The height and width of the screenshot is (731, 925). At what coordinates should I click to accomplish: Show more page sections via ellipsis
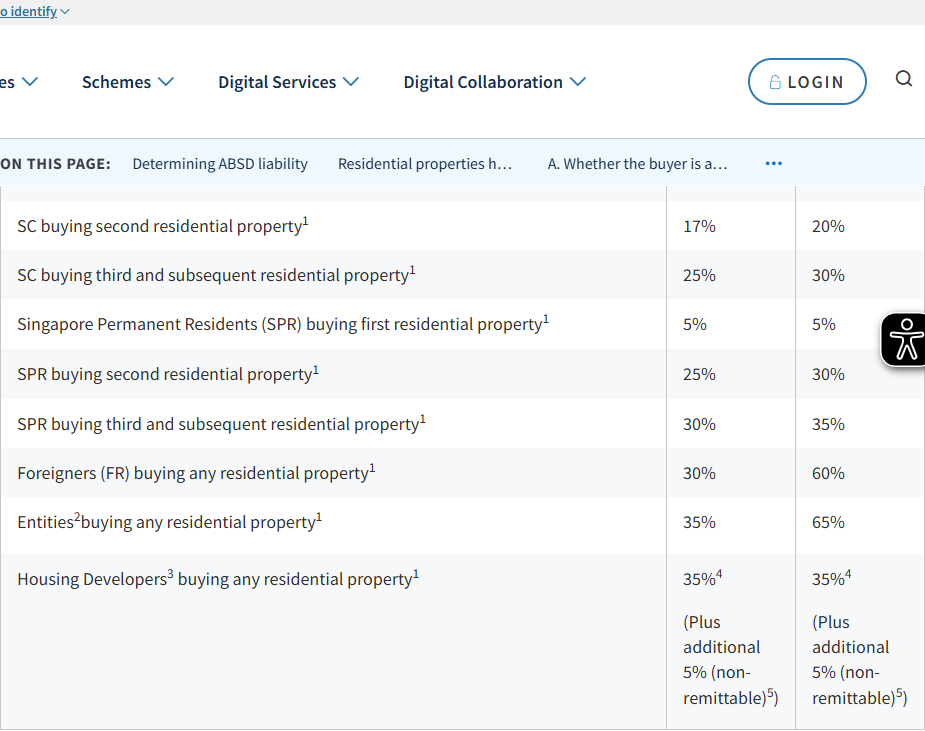point(773,163)
